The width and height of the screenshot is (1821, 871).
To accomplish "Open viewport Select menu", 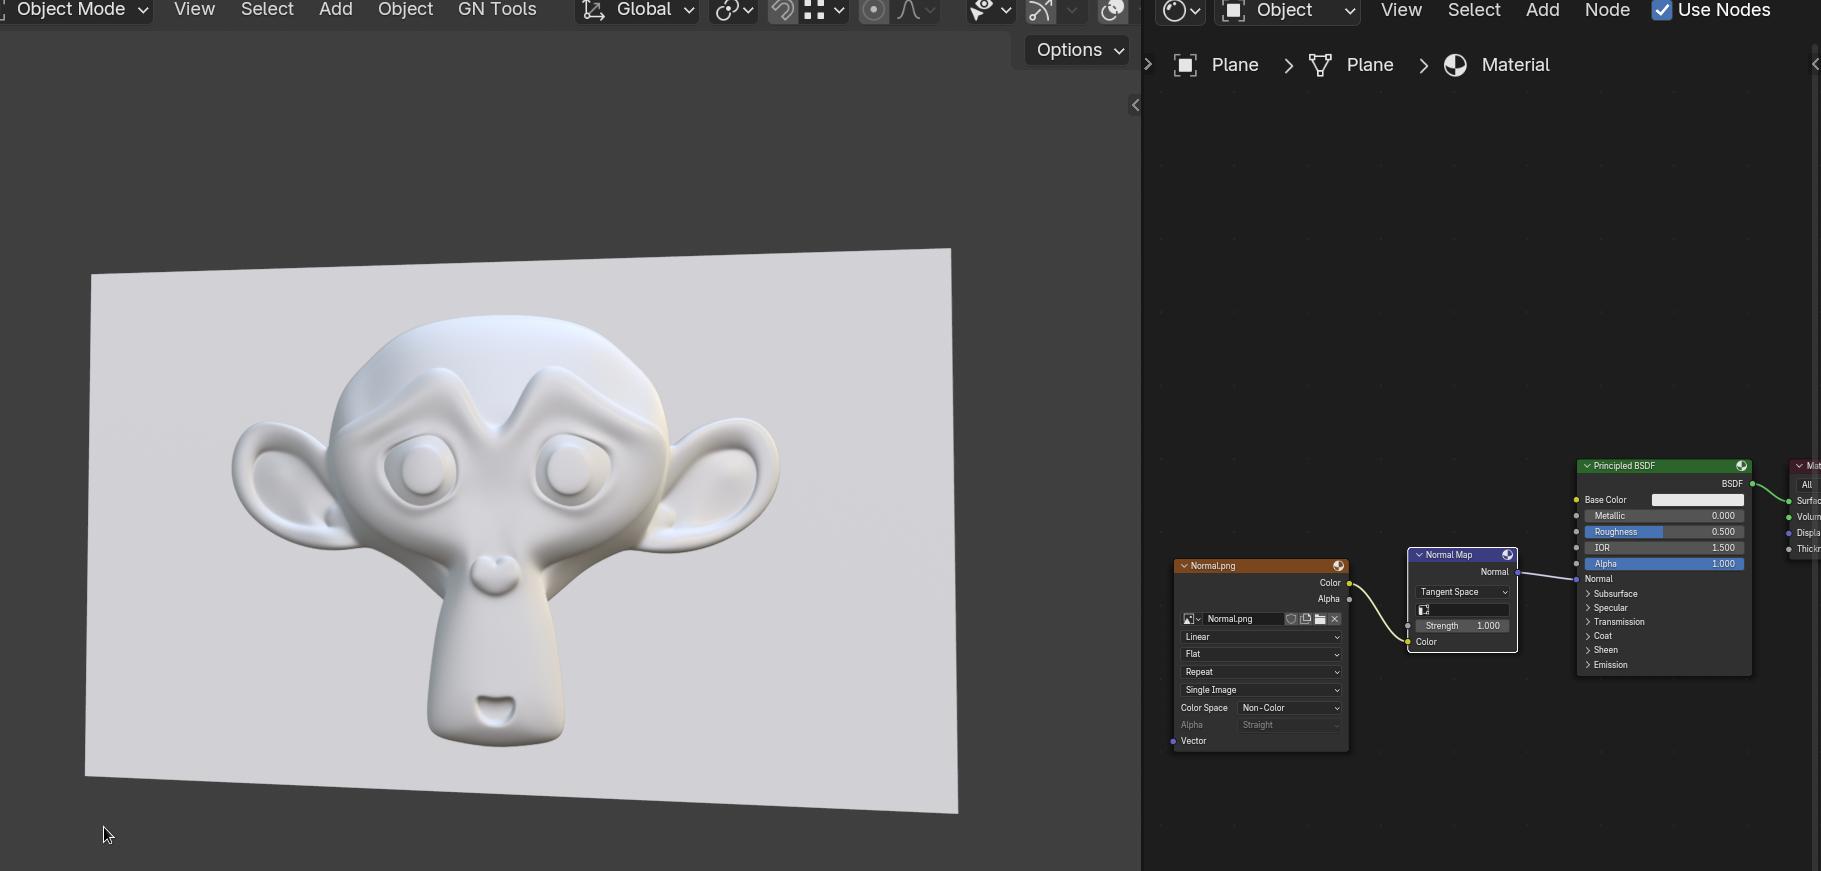I will (267, 10).
